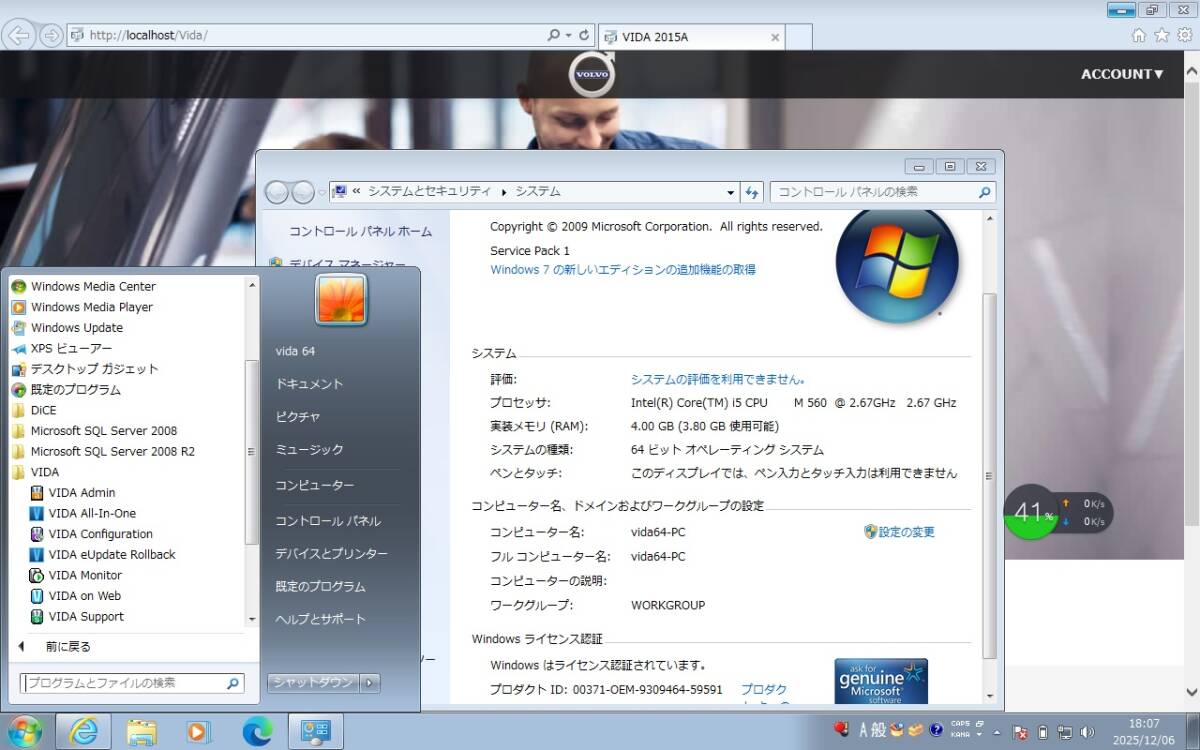
Task: Show hidden tray icons arrow
Action: (996, 732)
